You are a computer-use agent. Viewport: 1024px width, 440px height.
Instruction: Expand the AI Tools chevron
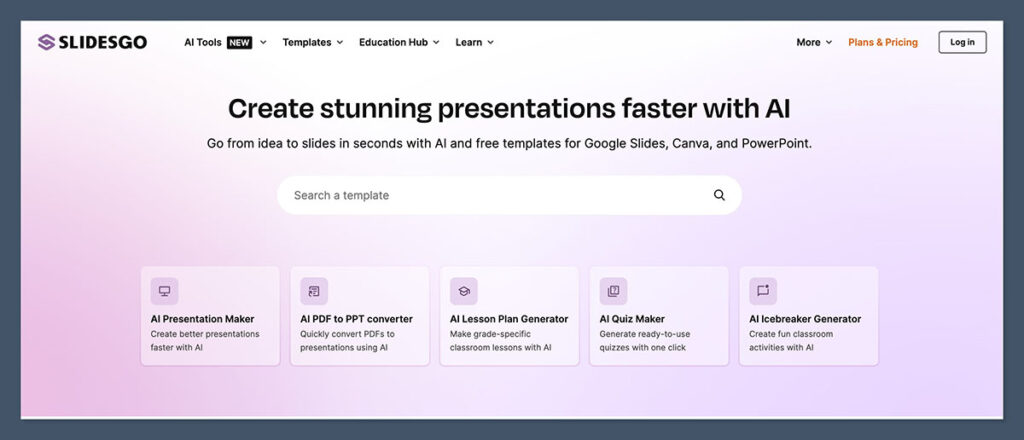(263, 42)
